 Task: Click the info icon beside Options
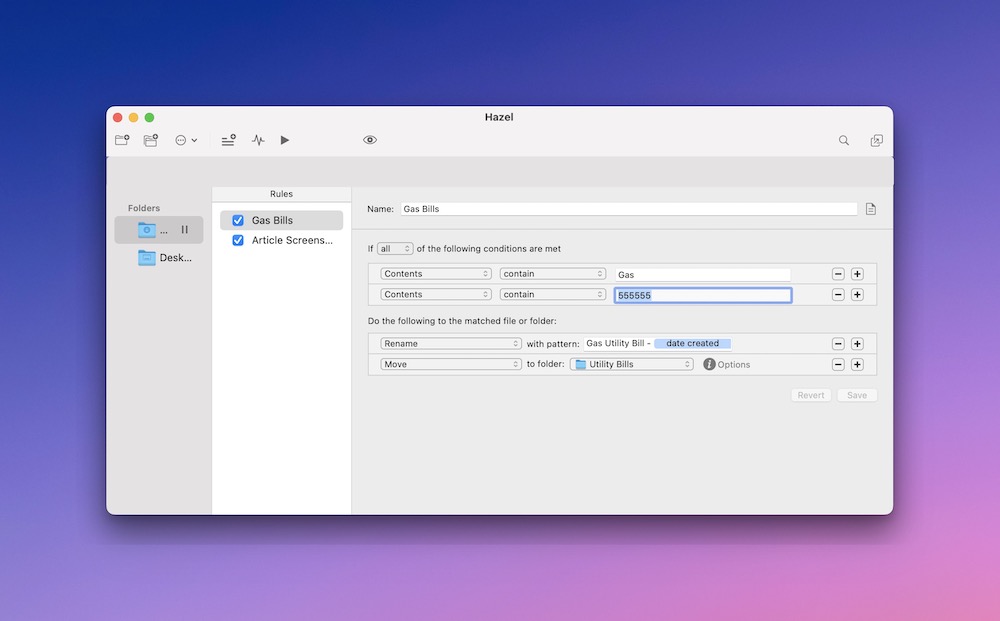pyautogui.click(x=709, y=364)
